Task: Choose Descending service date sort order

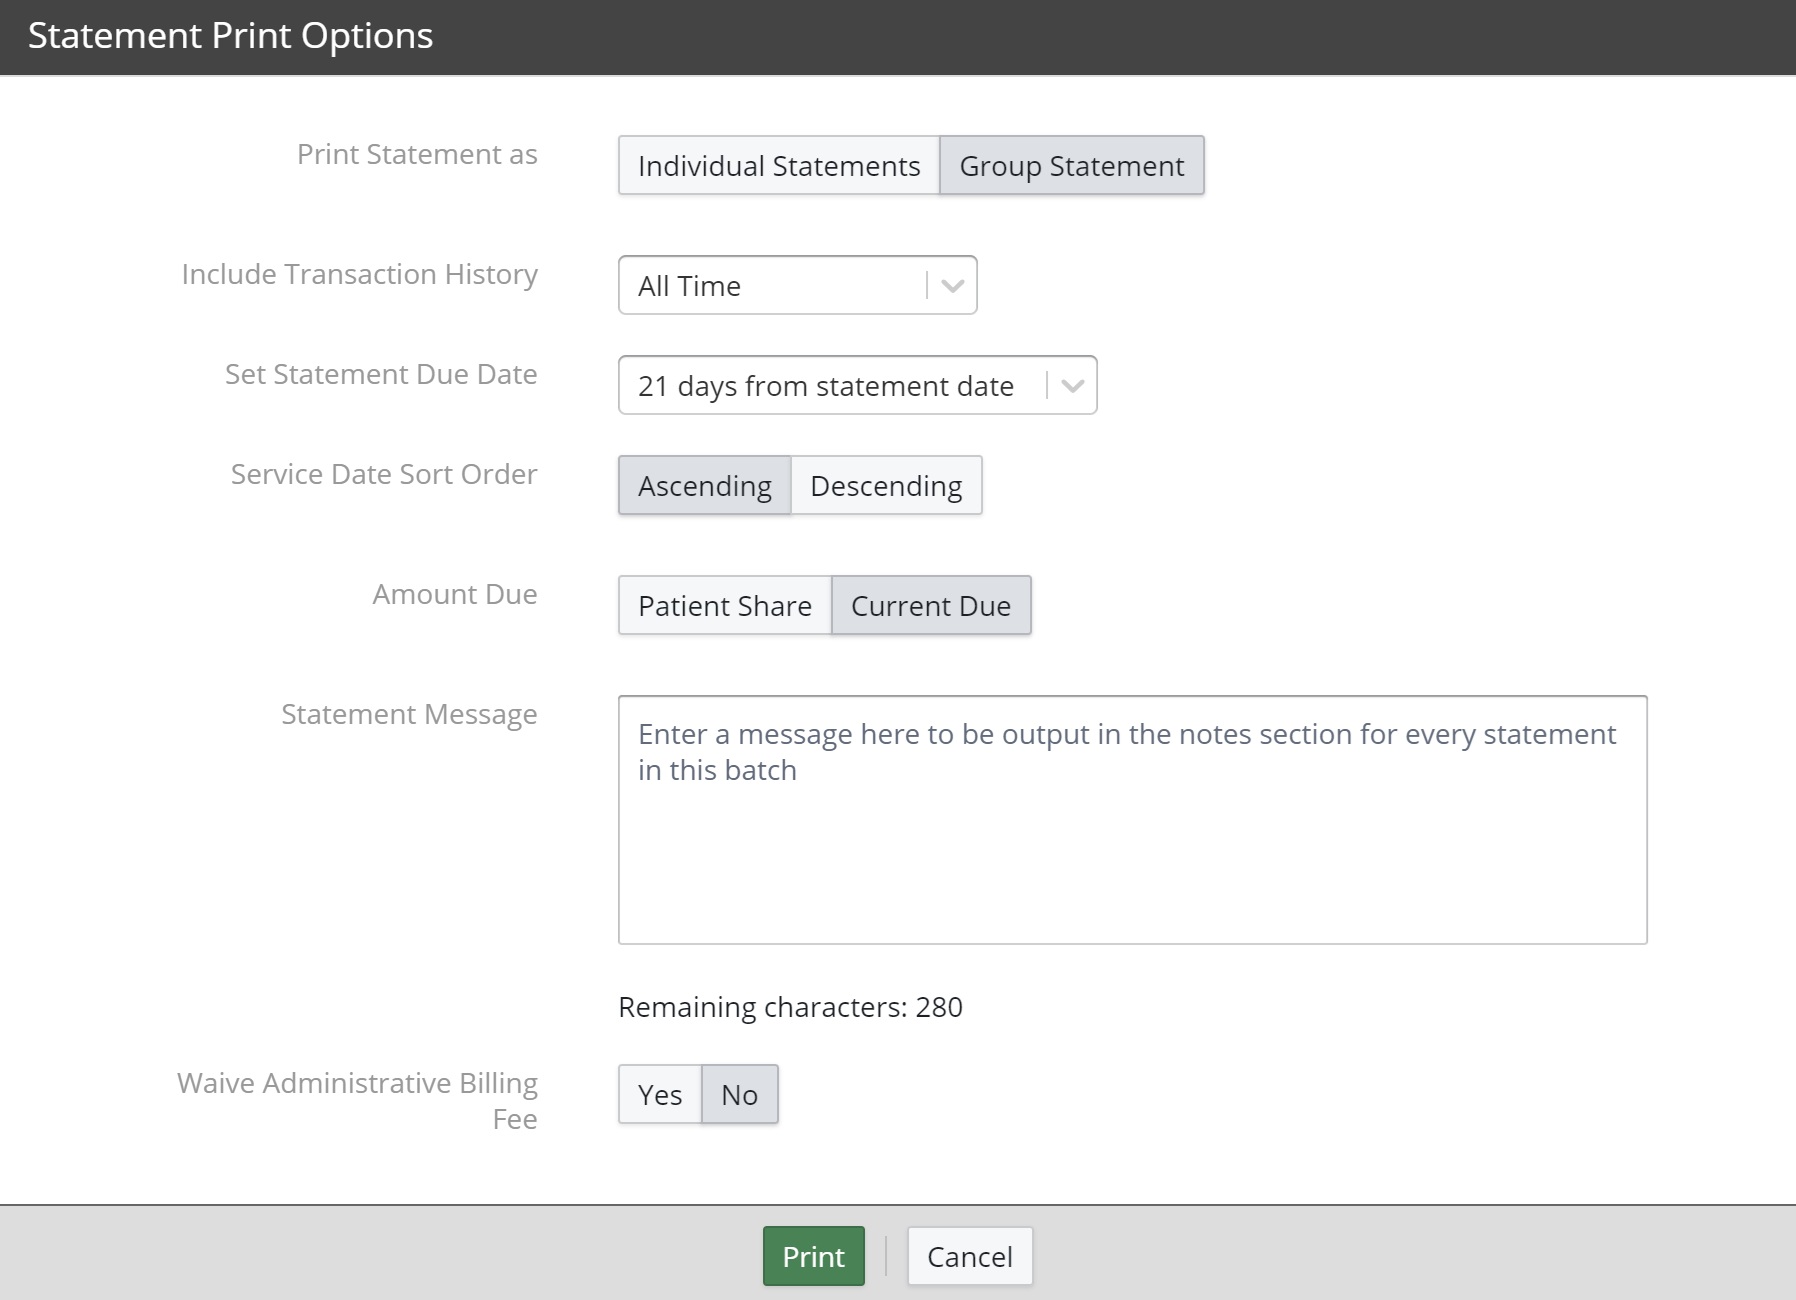Action: (x=886, y=486)
